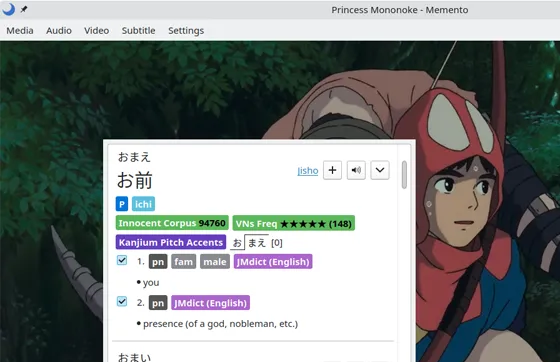Open the Video menu
Screen dimensions: 560x362
pyautogui.click(x=96, y=31)
